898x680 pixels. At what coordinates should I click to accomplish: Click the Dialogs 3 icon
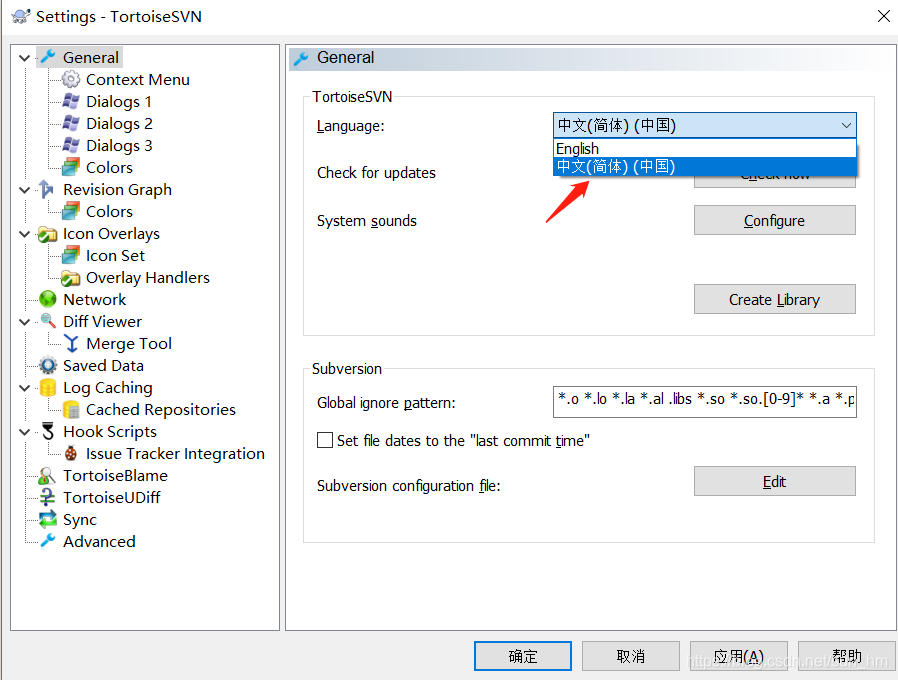pos(70,145)
